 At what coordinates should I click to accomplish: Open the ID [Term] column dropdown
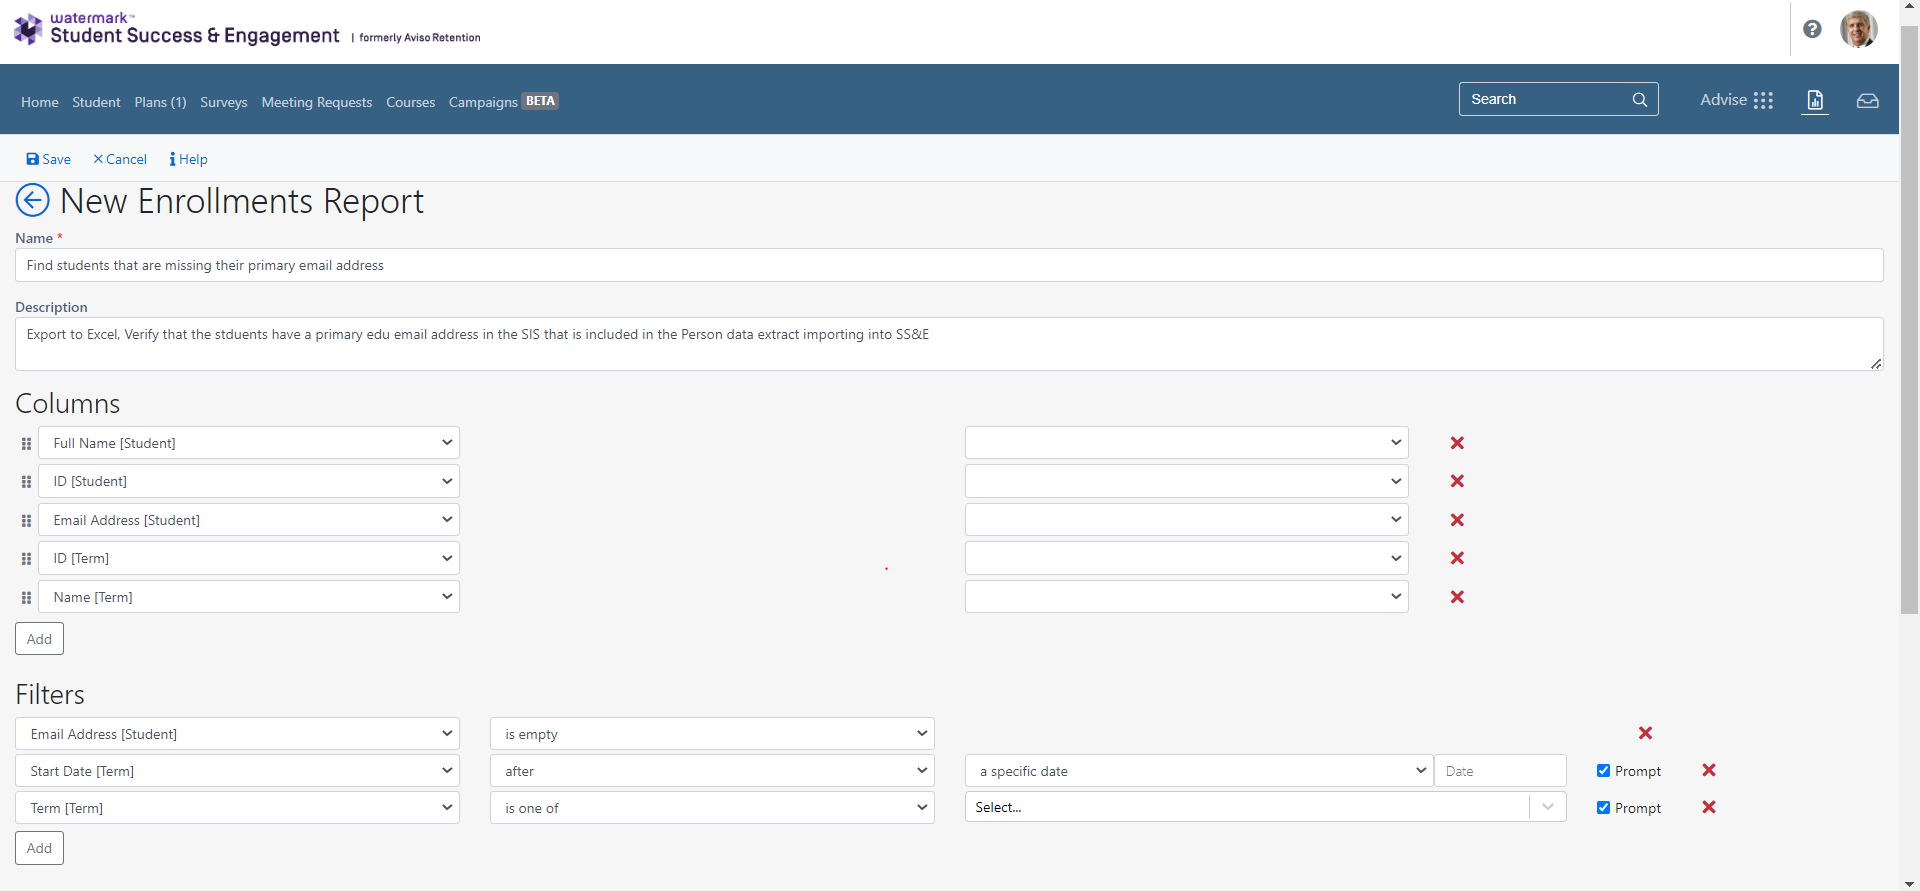pos(249,558)
